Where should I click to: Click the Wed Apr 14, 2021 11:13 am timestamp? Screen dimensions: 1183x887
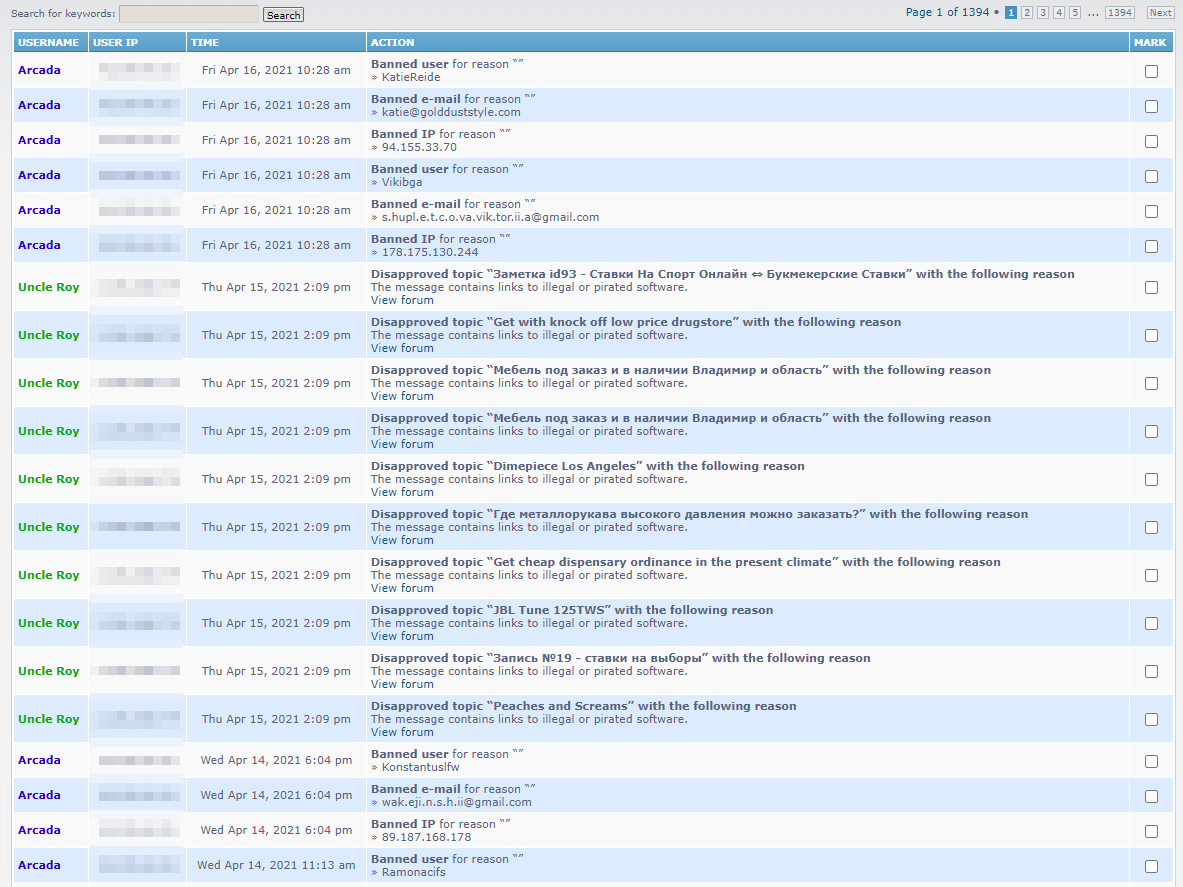click(x=276, y=865)
